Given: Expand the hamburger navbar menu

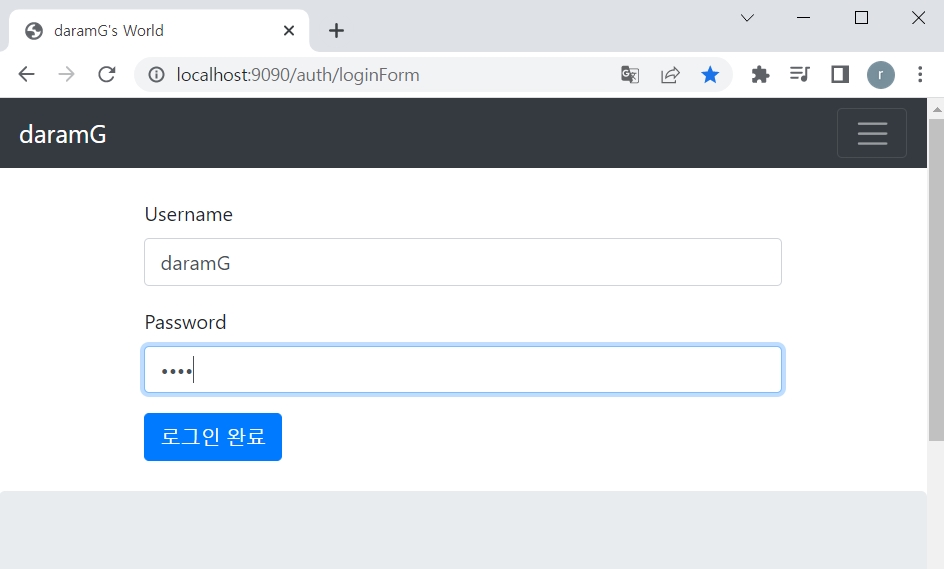Looking at the screenshot, I should coord(872,133).
